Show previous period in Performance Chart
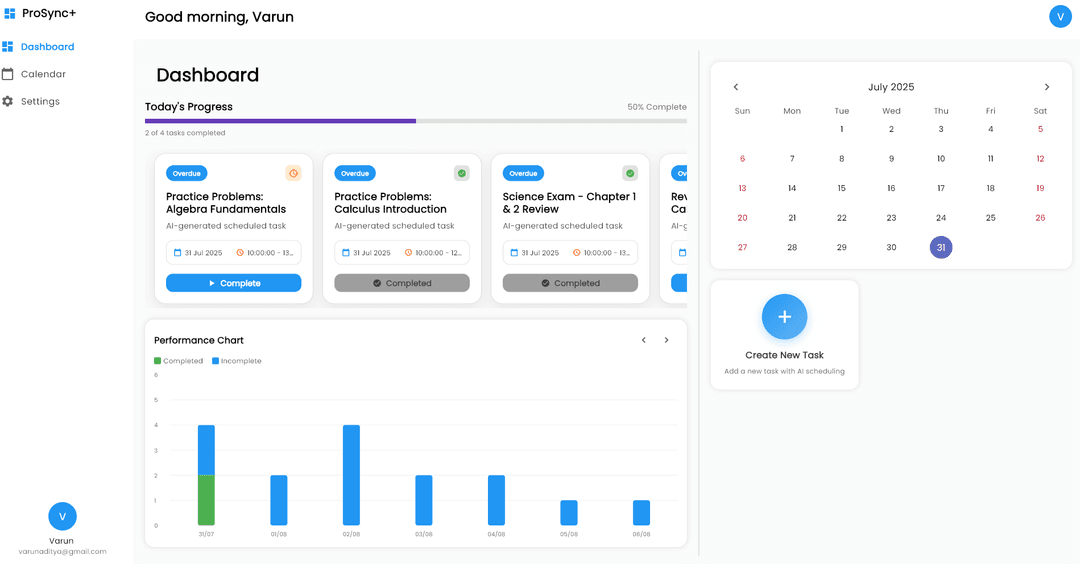Screen dimensions: 1080x564 644,340
